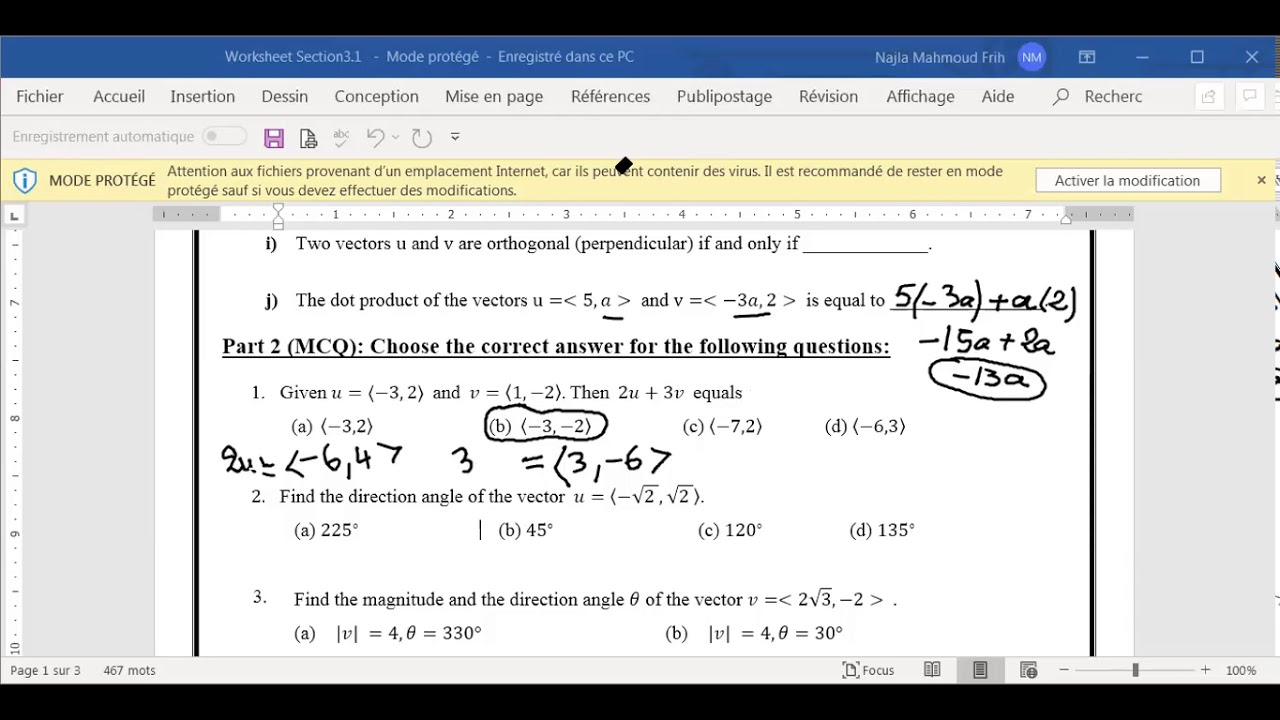The height and width of the screenshot is (720, 1280).
Task: Click the 100% zoom level
Action: 1241,670
